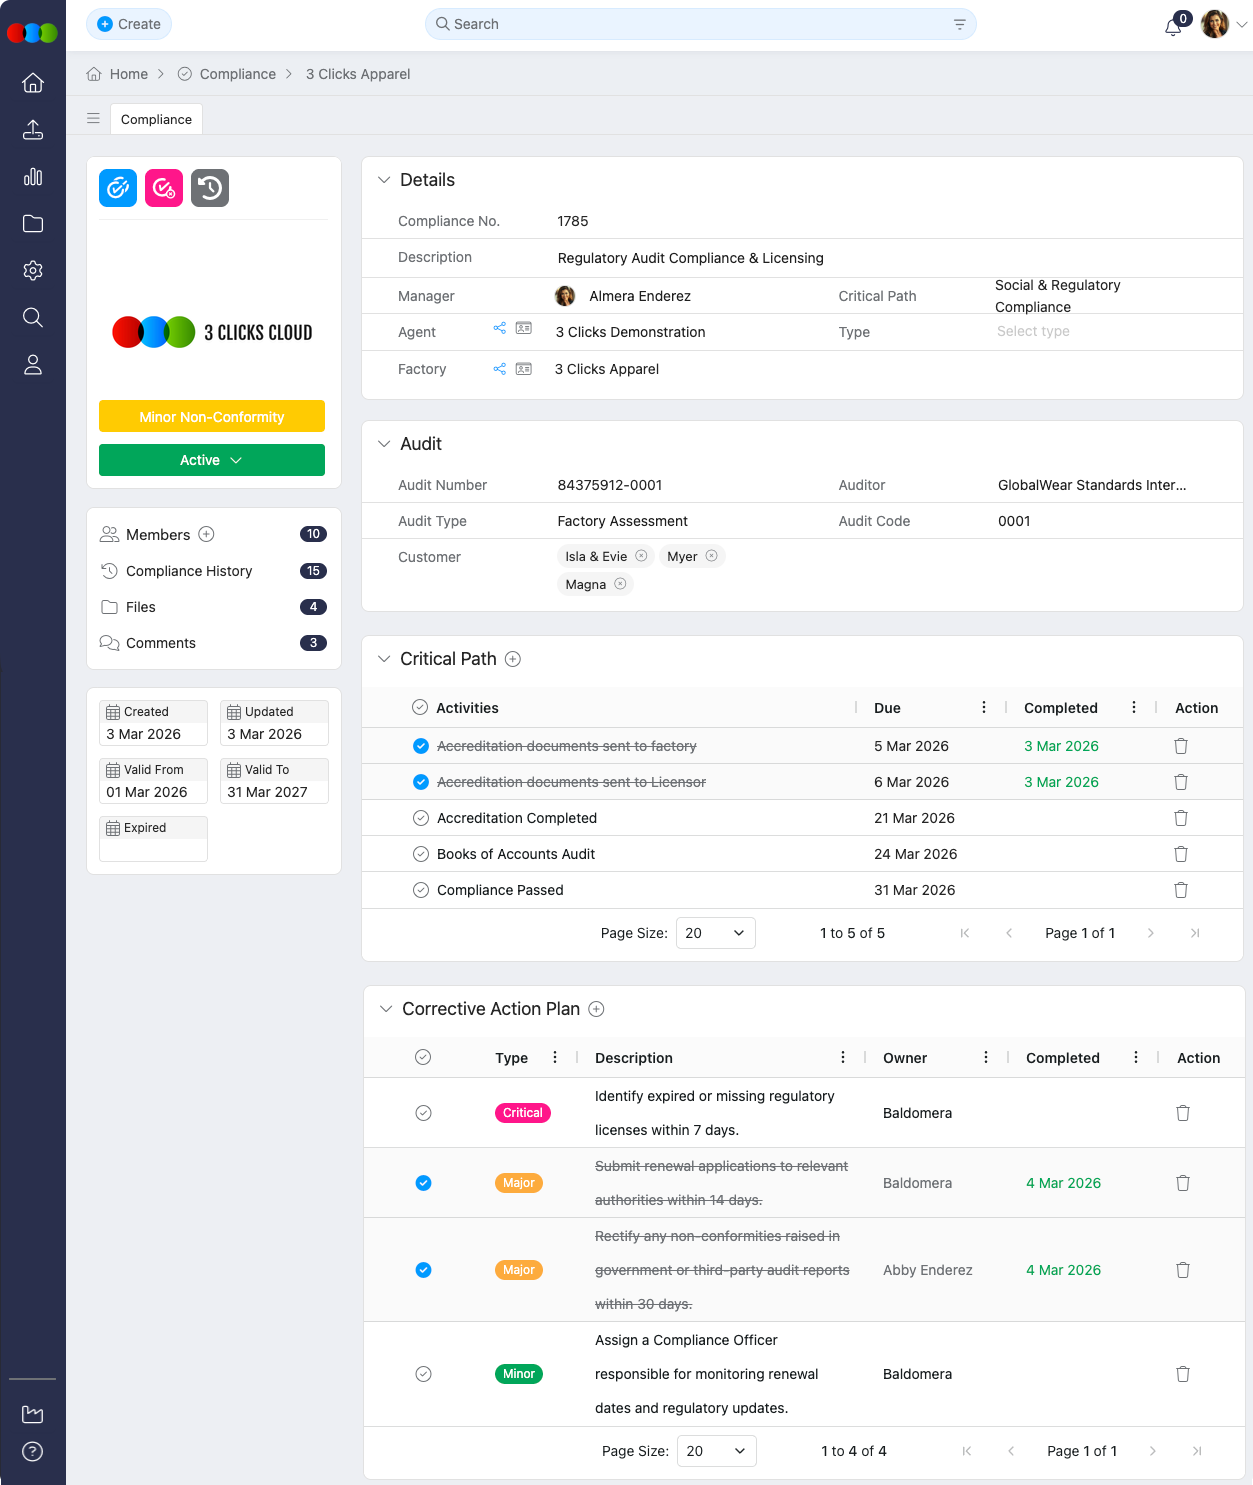Screen dimensions: 1253x1485
Task: Mark Accreditation Completed as done
Action: point(420,817)
